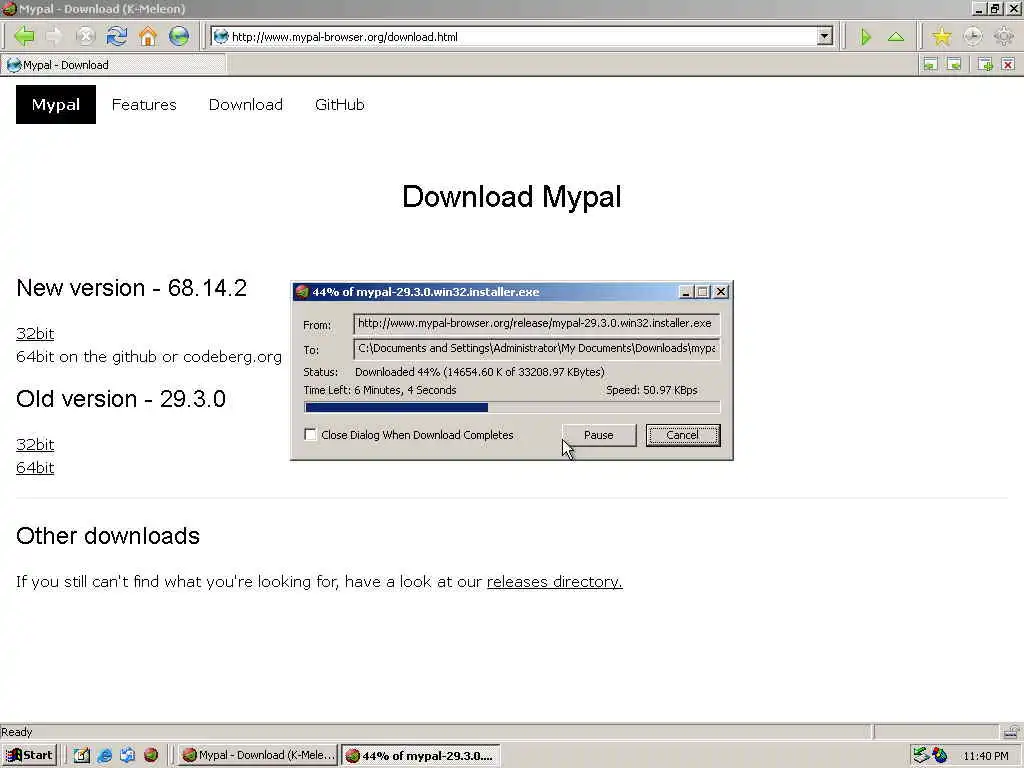Click the first quick launch notepad icon
1024x768 pixels.
point(82,755)
